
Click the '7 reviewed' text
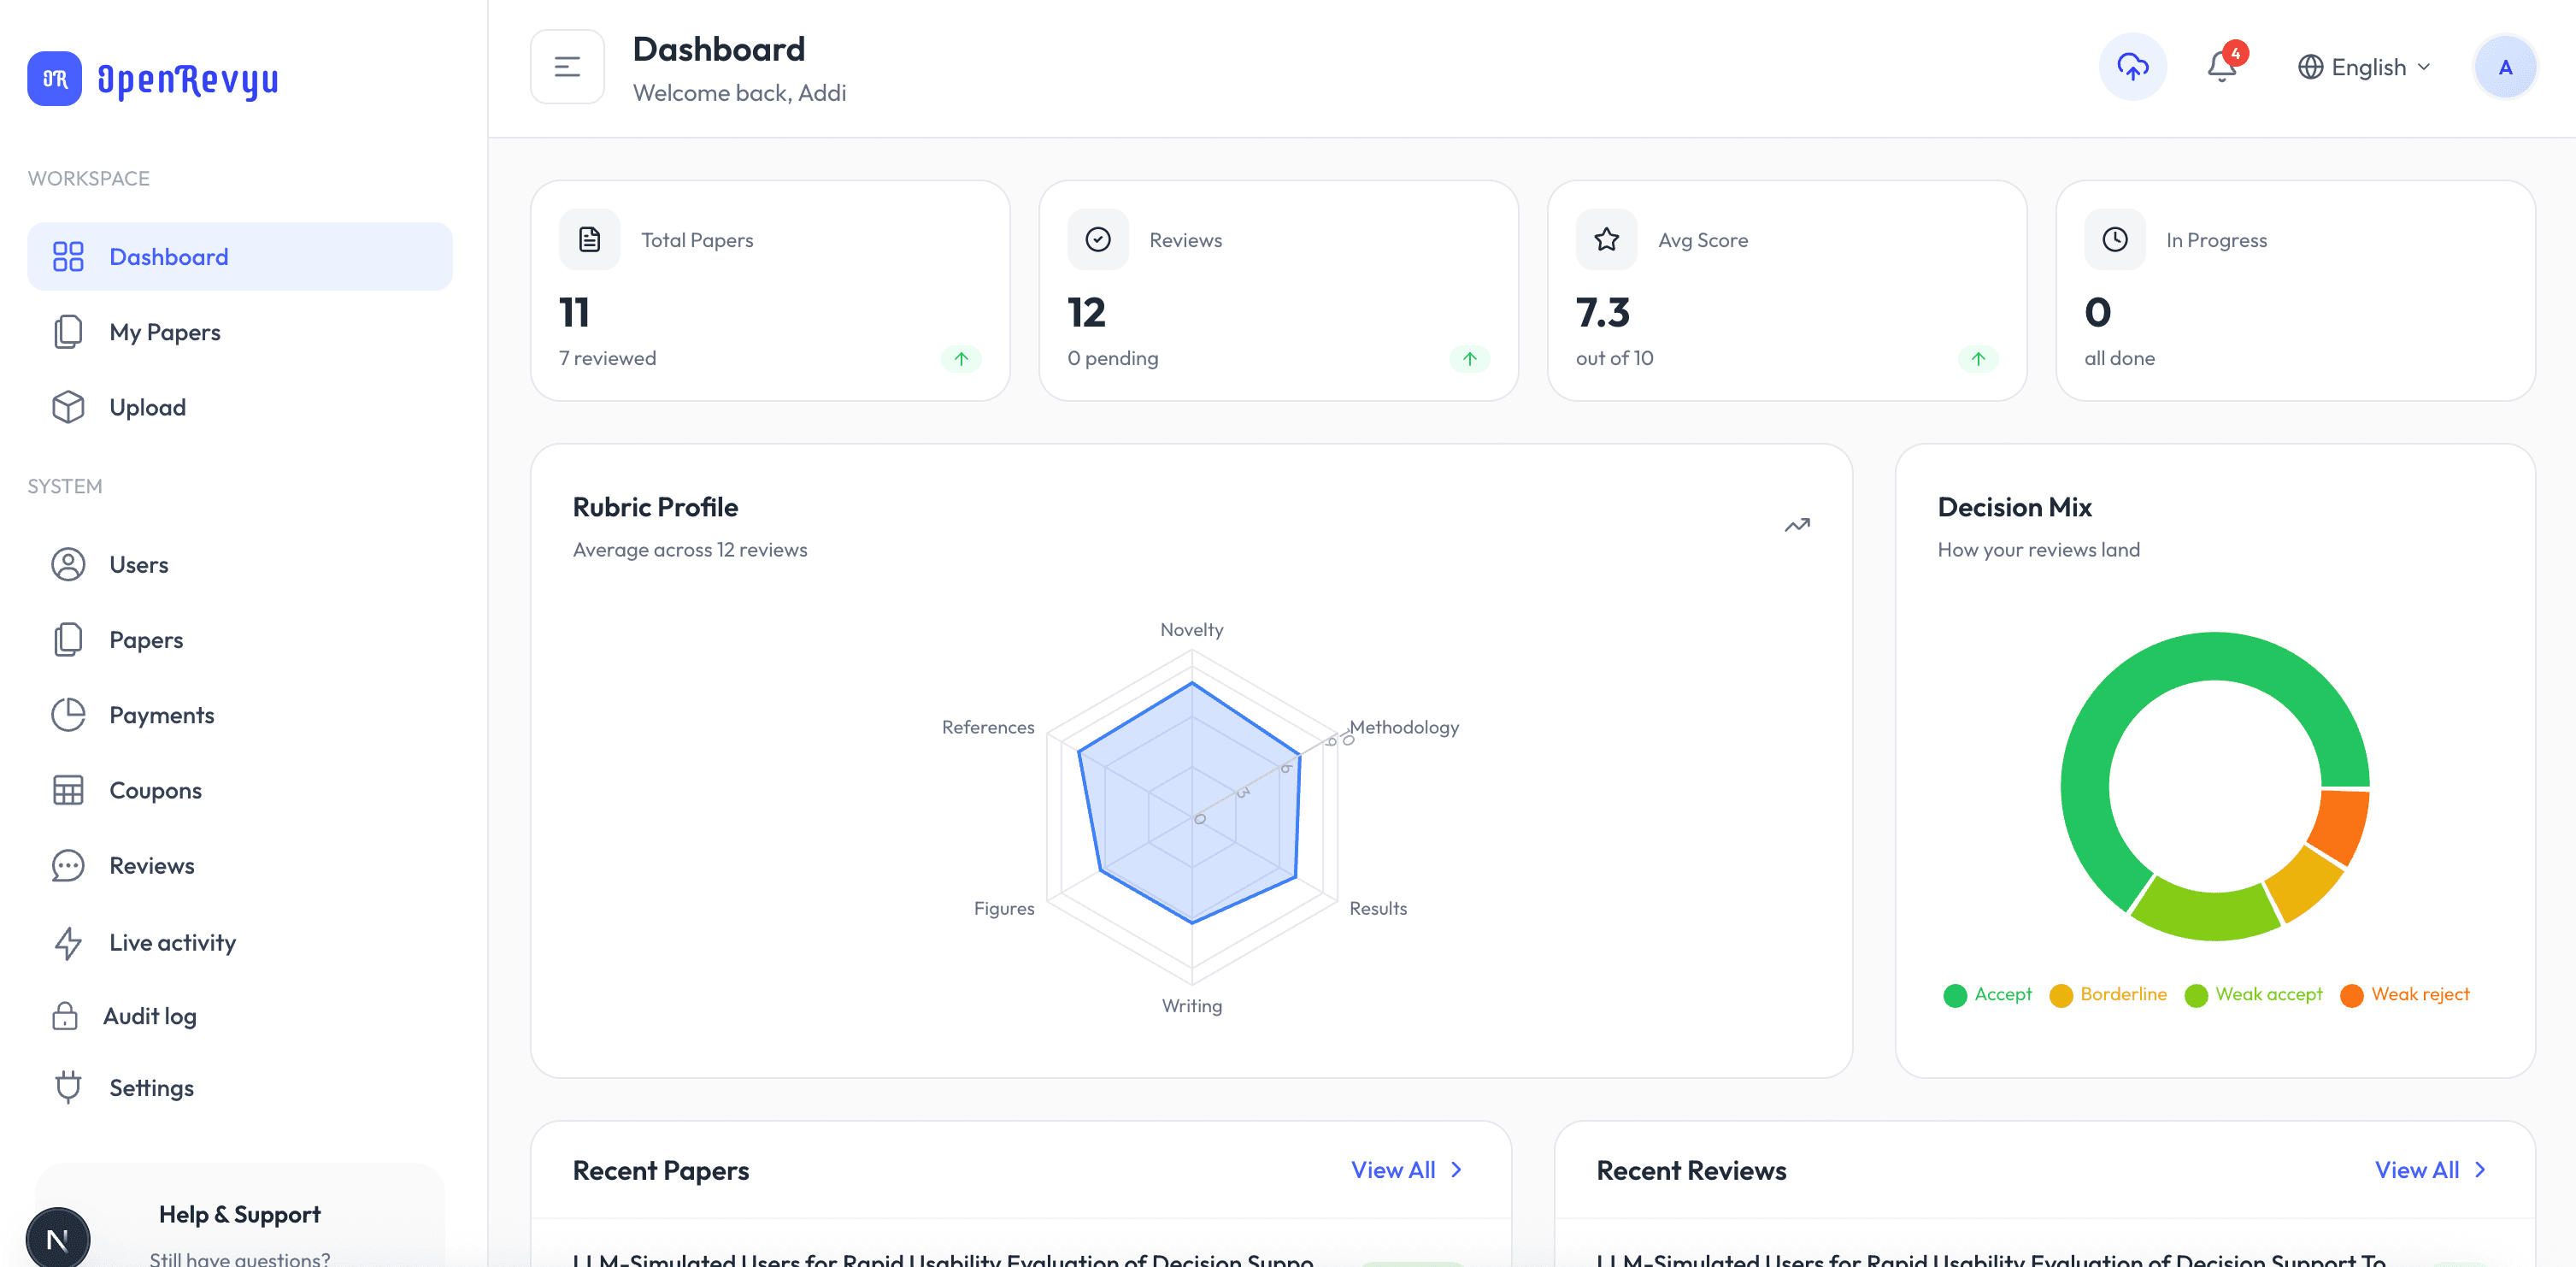tap(607, 358)
